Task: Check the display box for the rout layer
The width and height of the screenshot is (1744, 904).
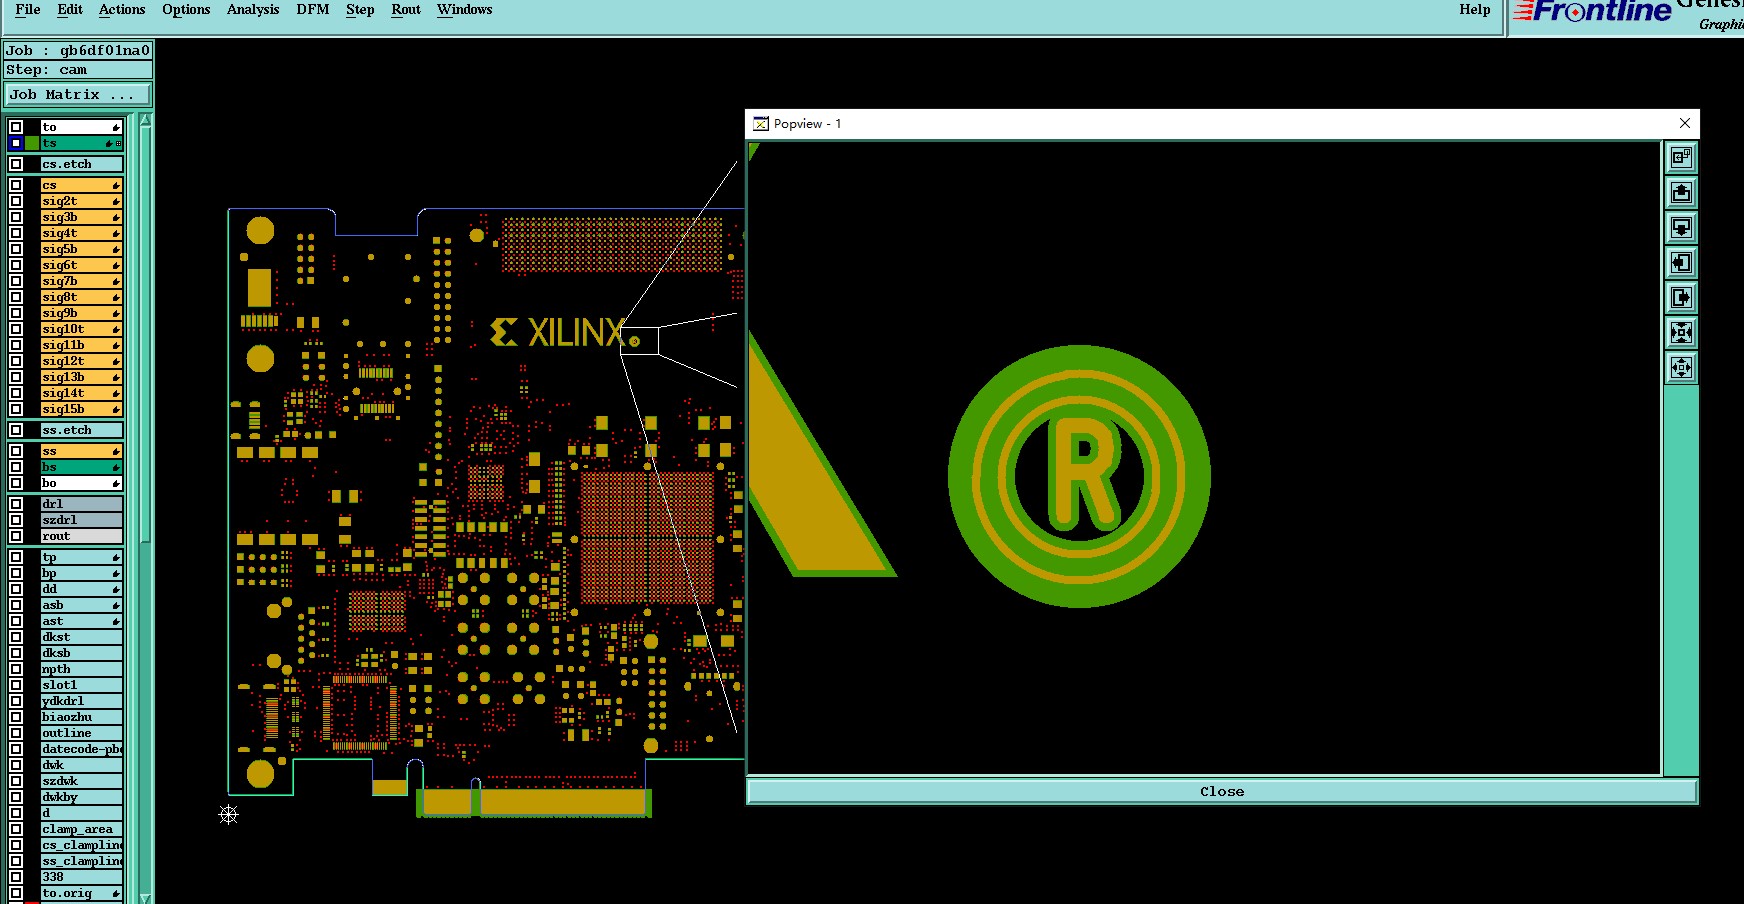Action: [x=16, y=536]
